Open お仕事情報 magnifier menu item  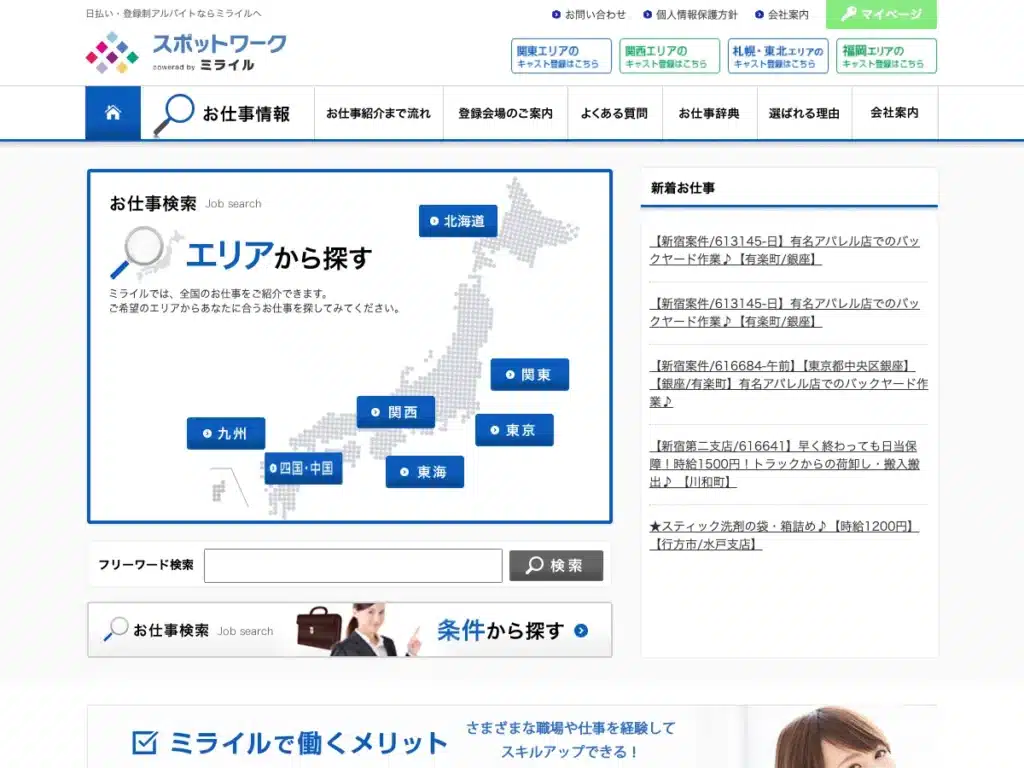point(227,114)
